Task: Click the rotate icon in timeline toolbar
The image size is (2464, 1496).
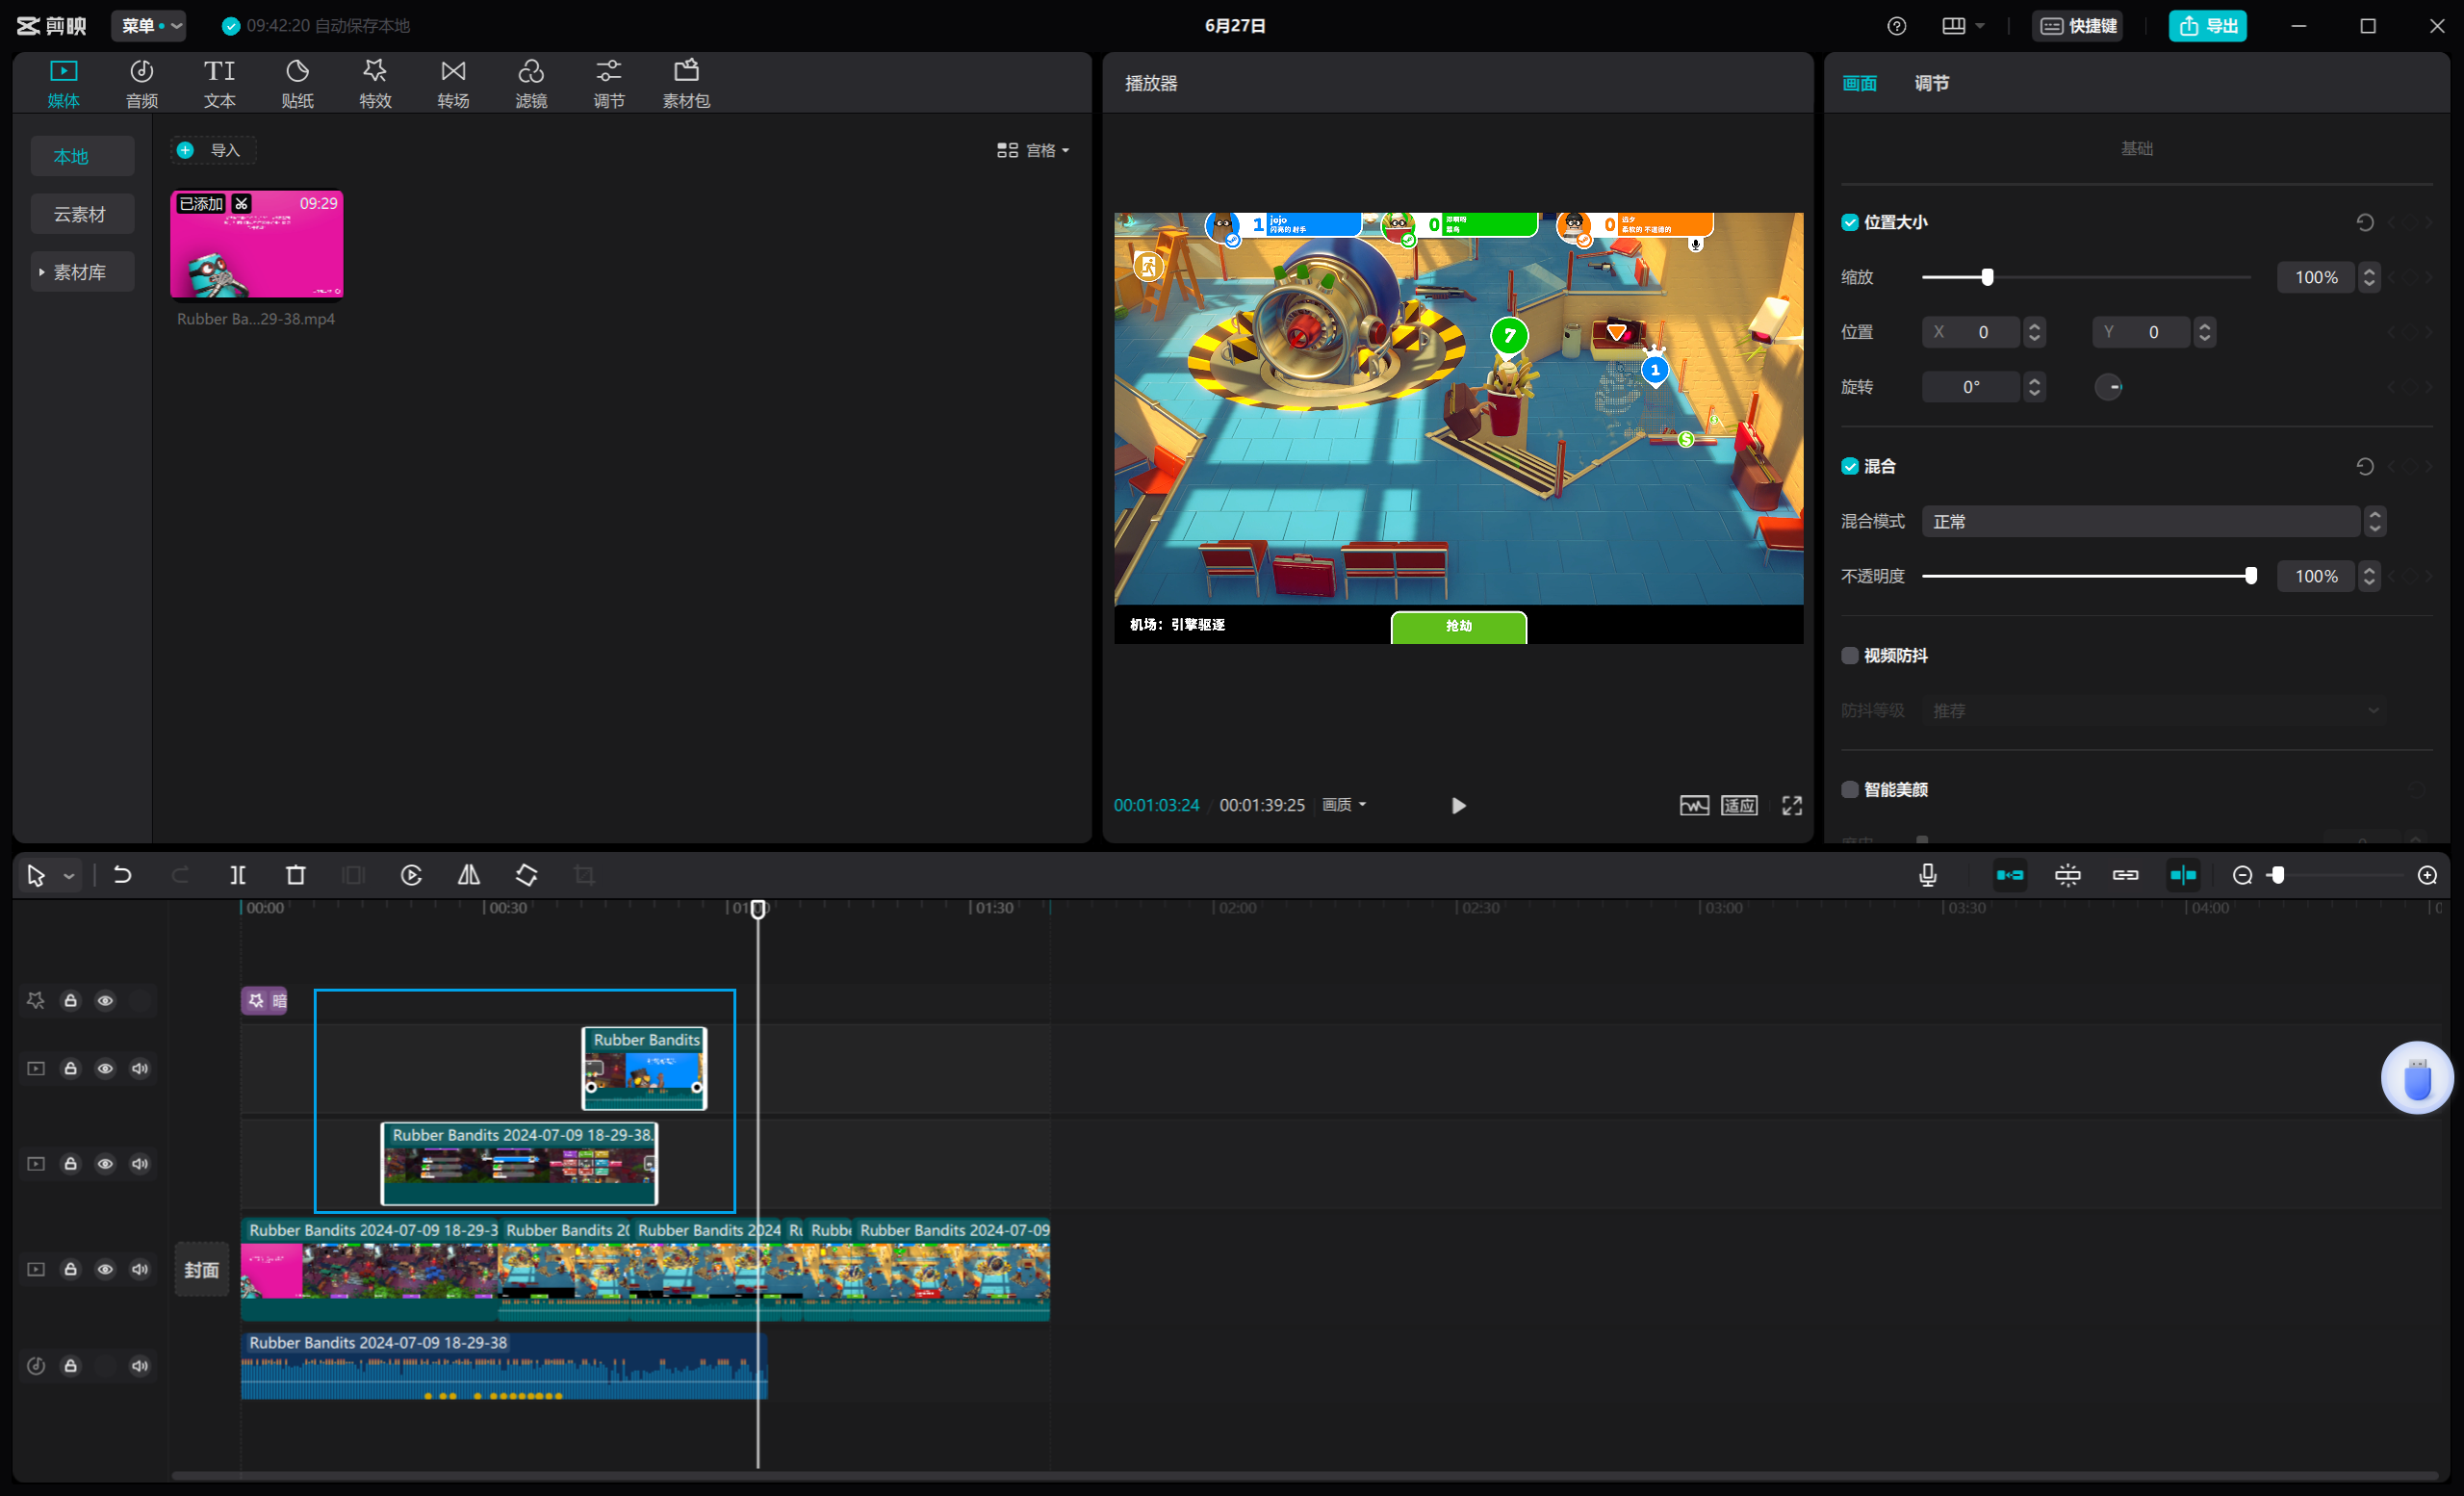Action: [x=527, y=875]
